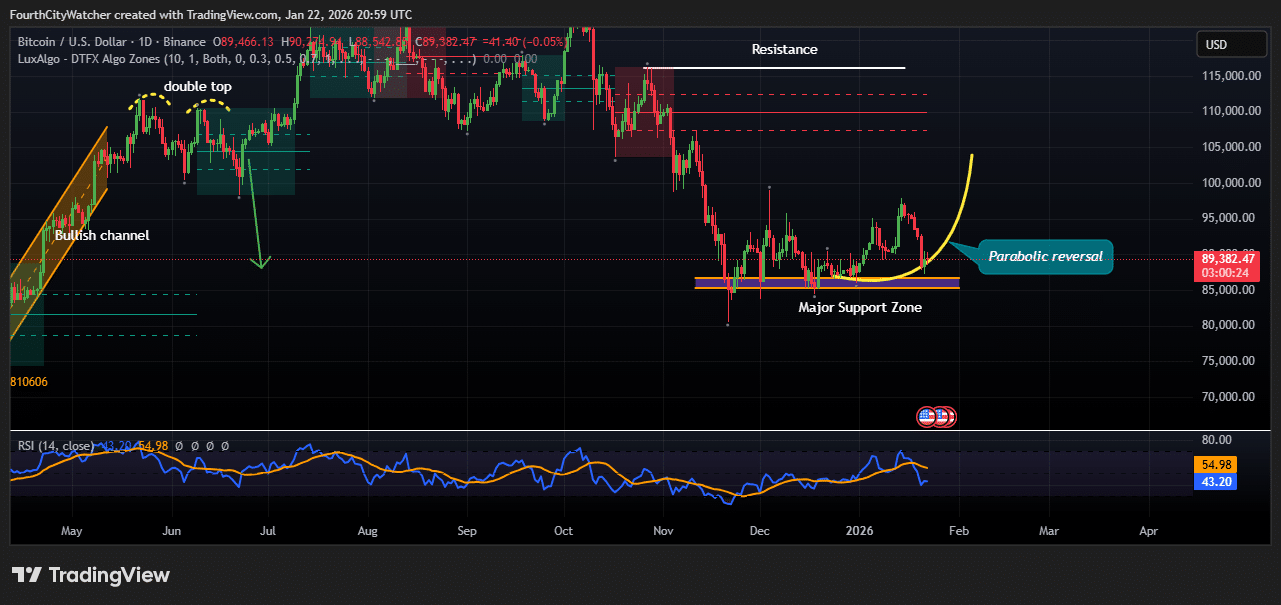Image resolution: width=1281 pixels, height=605 pixels.
Task: Click the orange RSI value tag 54.98
Action: [1216, 465]
